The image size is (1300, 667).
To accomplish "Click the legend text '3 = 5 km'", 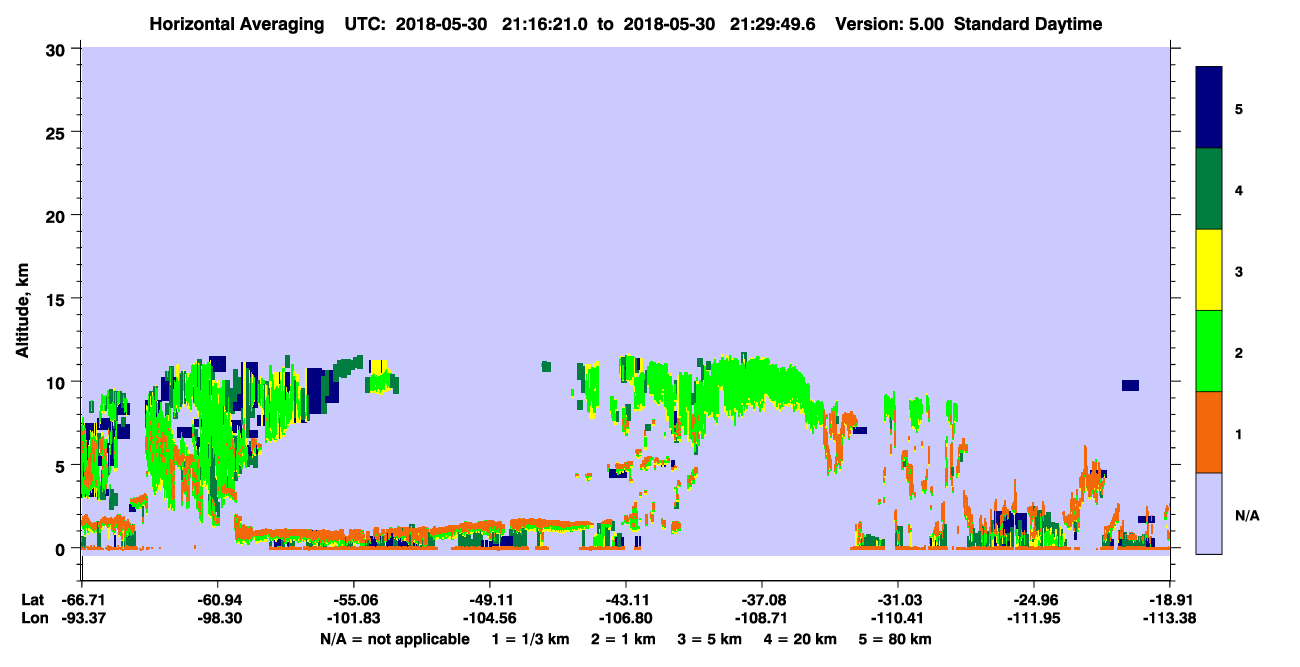I will (x=711, y=639).
